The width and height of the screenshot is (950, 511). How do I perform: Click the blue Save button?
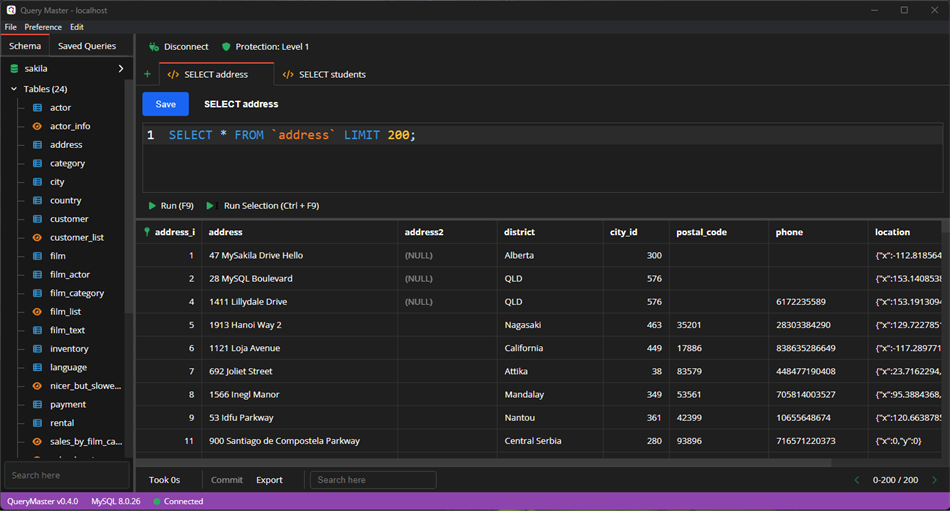click(165, 104)
